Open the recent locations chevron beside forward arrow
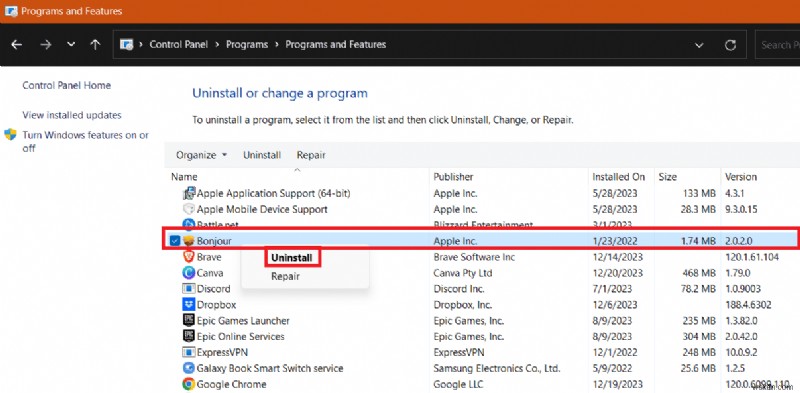This screenshot has width=800, height=393. coord(71,45)
